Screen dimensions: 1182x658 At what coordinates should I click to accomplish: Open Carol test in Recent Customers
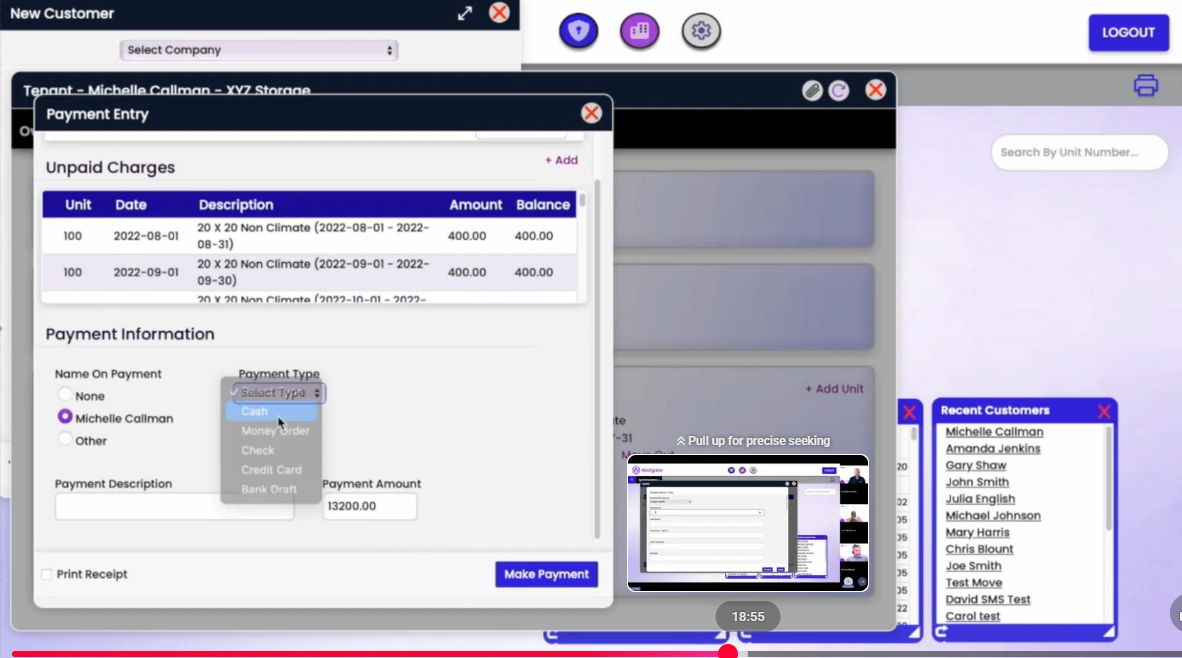pyautogui.click(x=972, y=616)
